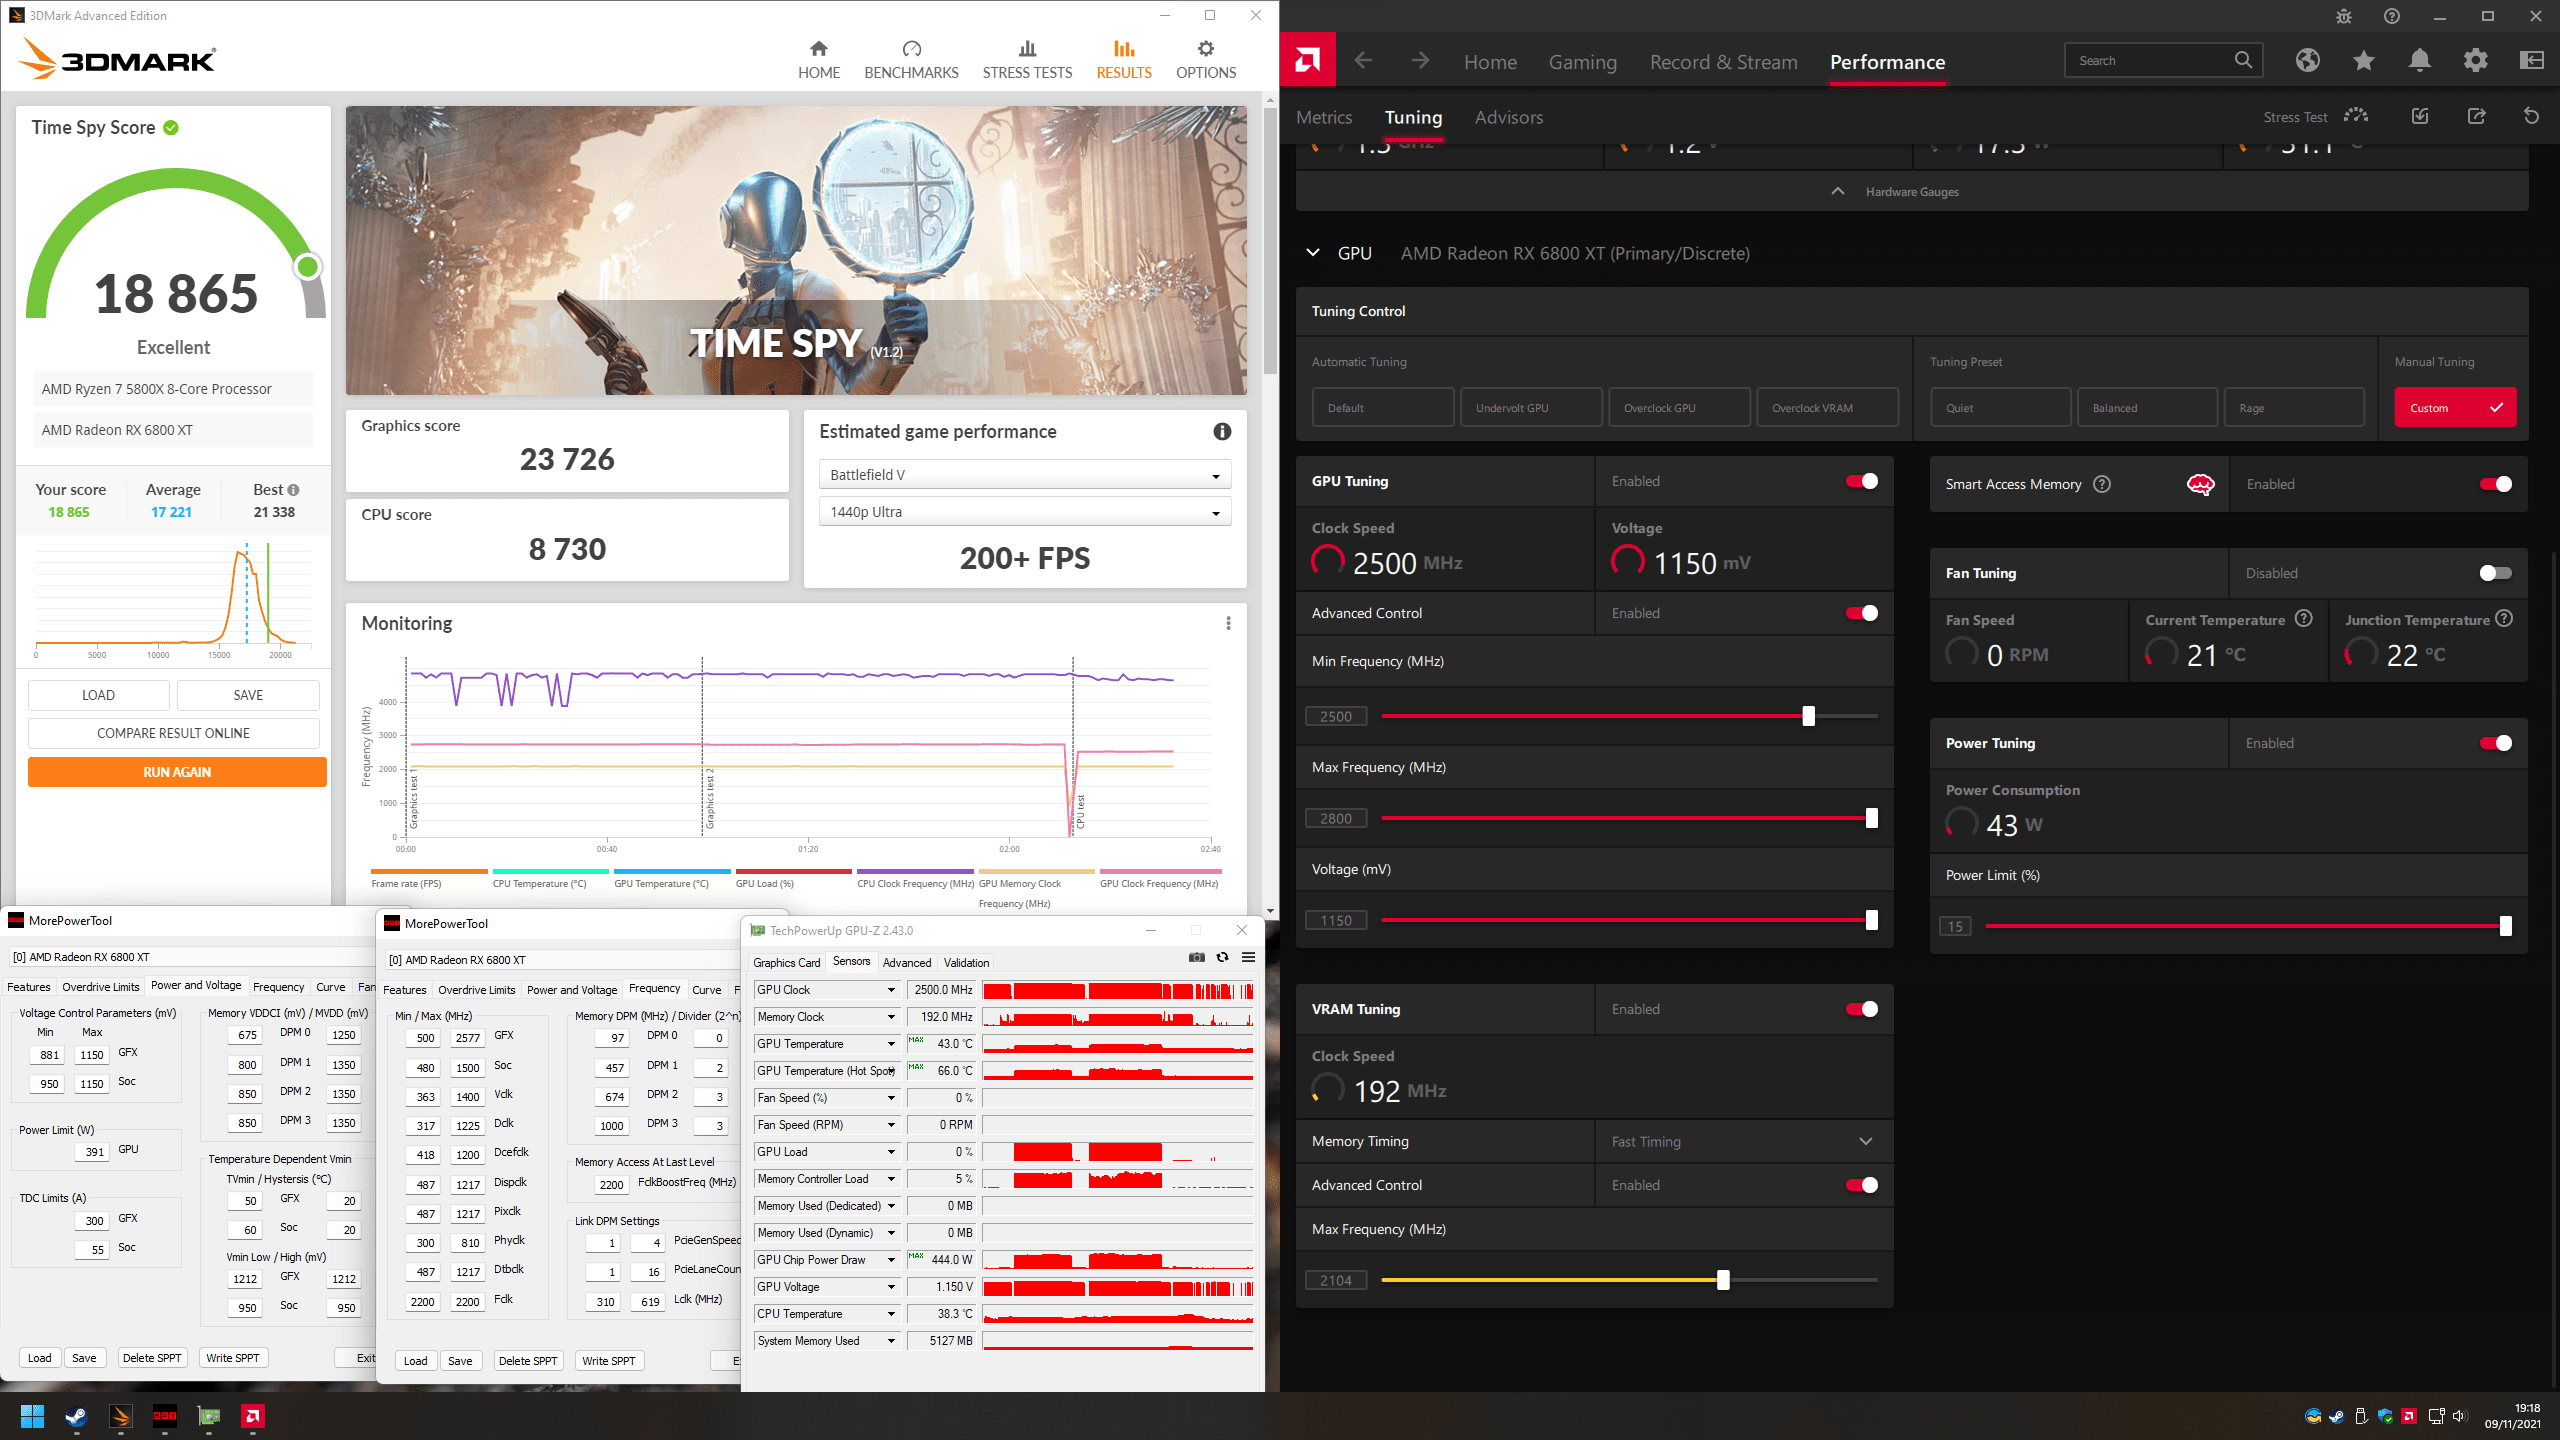This screenshot has width=2560, height=1440.
Task: Turn off the VRAM Tuning toggle
Action: click(1861, 1009)
